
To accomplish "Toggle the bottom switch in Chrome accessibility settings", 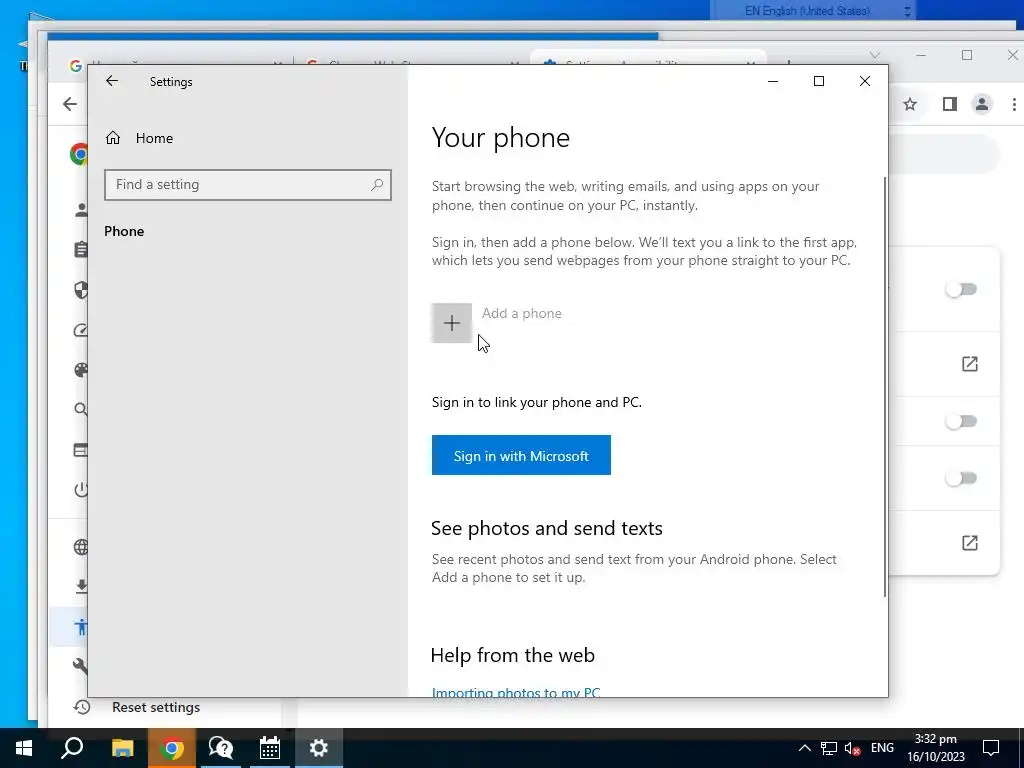I will [x=961, y=478].
